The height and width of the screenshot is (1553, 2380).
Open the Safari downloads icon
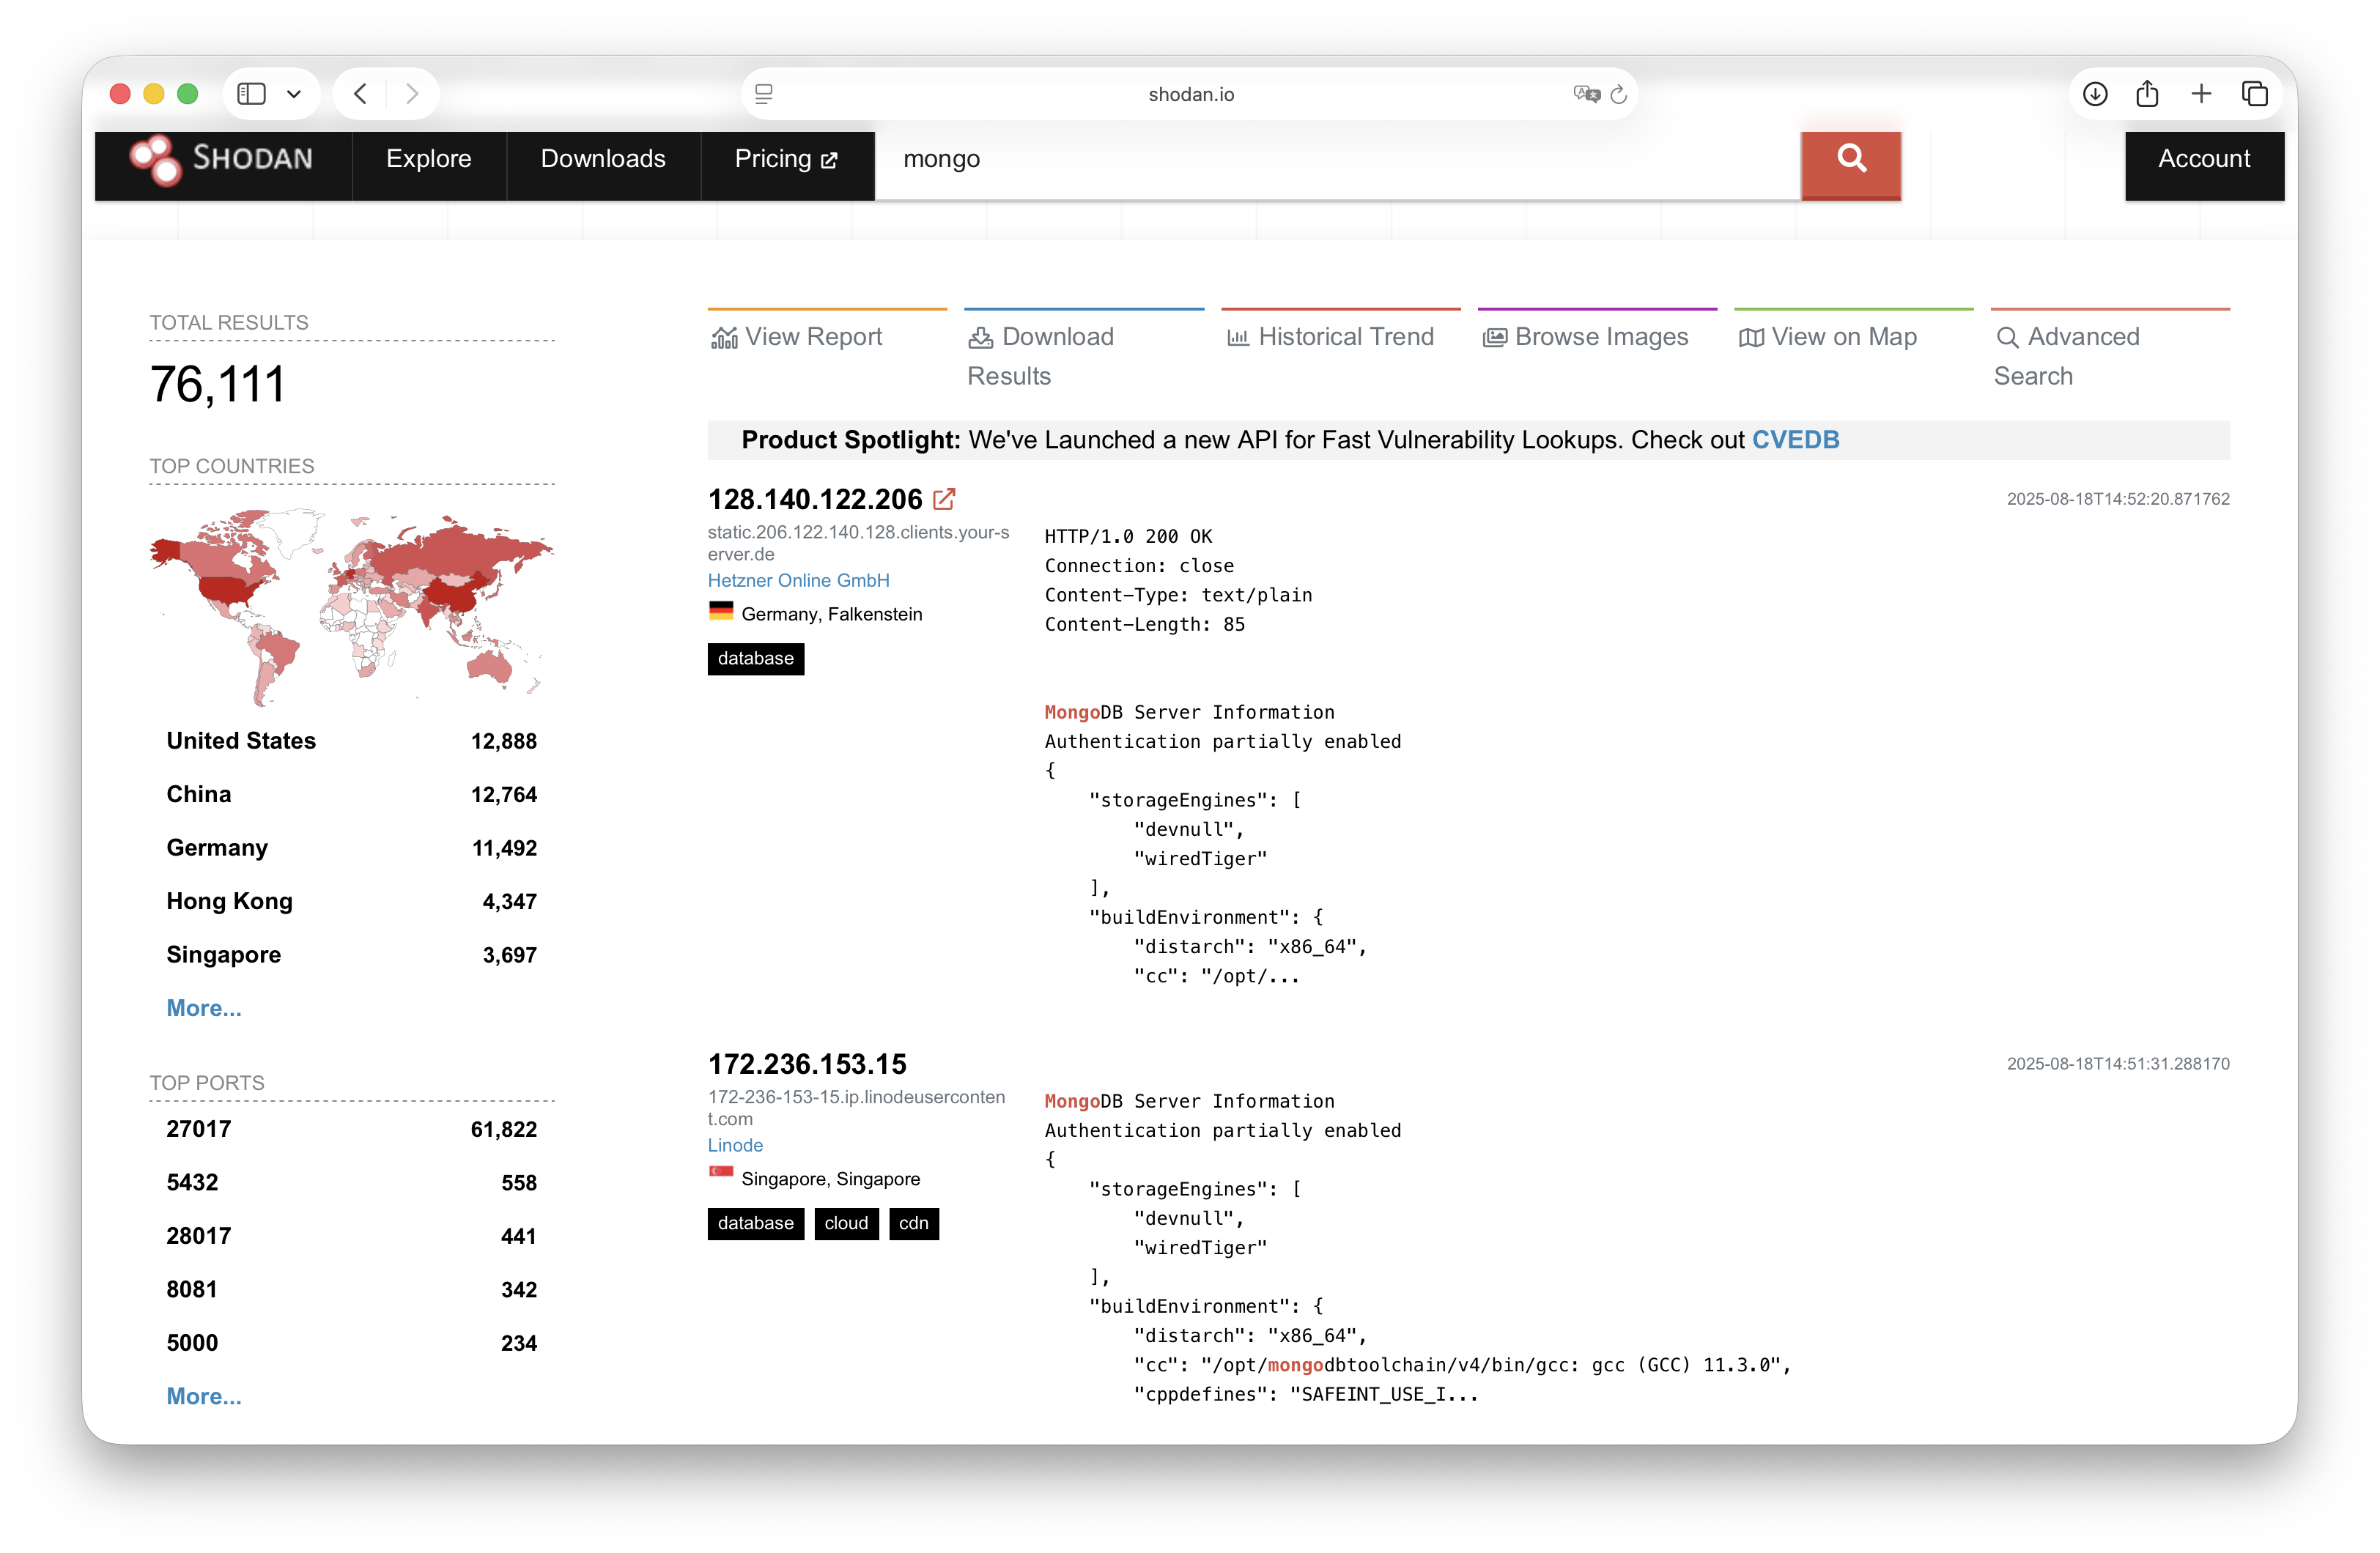click(2095, 94)
